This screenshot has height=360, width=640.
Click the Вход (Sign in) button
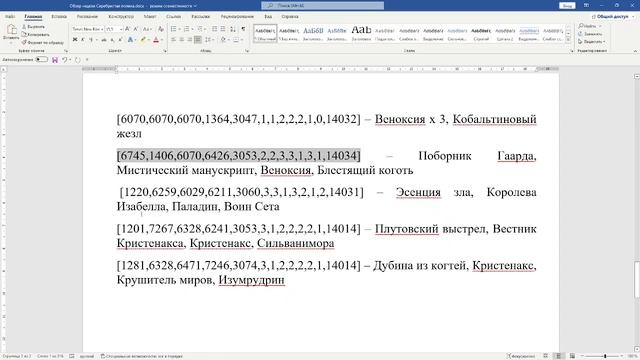coord(567,6)
